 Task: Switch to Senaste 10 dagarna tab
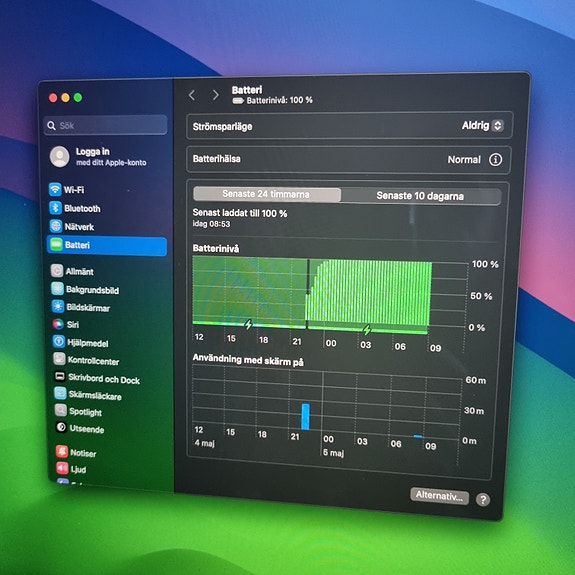420,196
